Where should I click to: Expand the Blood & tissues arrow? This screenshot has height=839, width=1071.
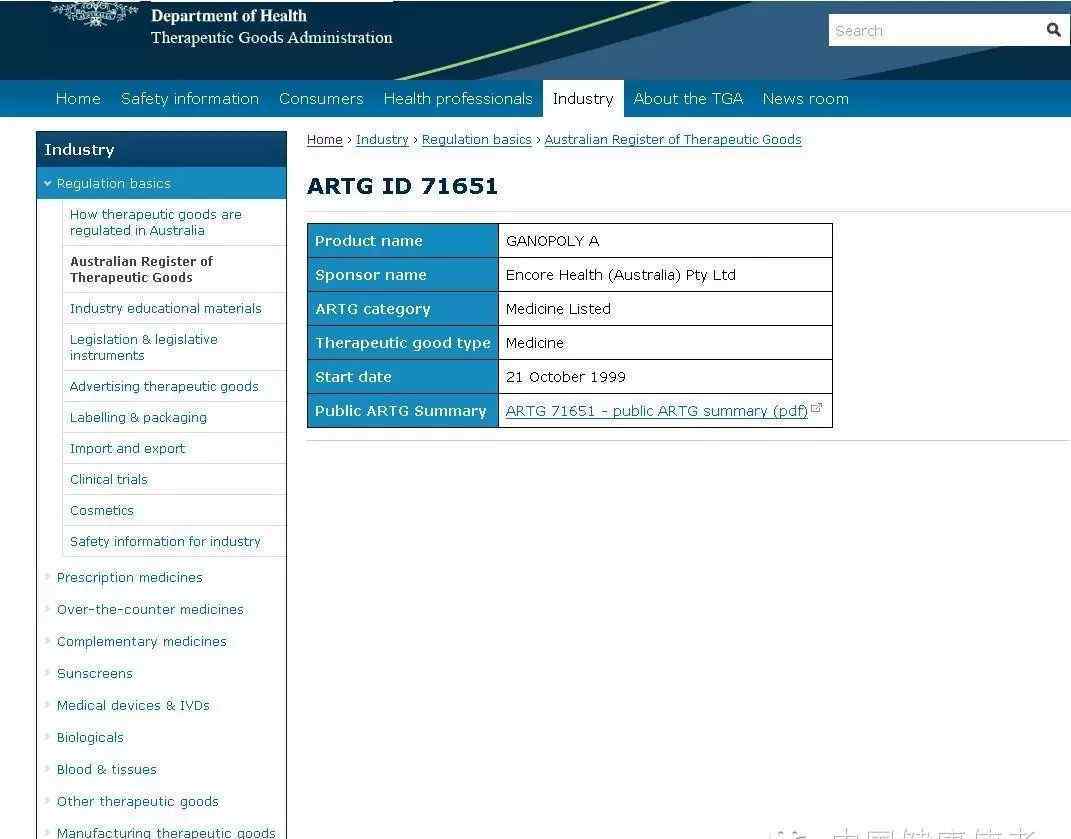47,769
